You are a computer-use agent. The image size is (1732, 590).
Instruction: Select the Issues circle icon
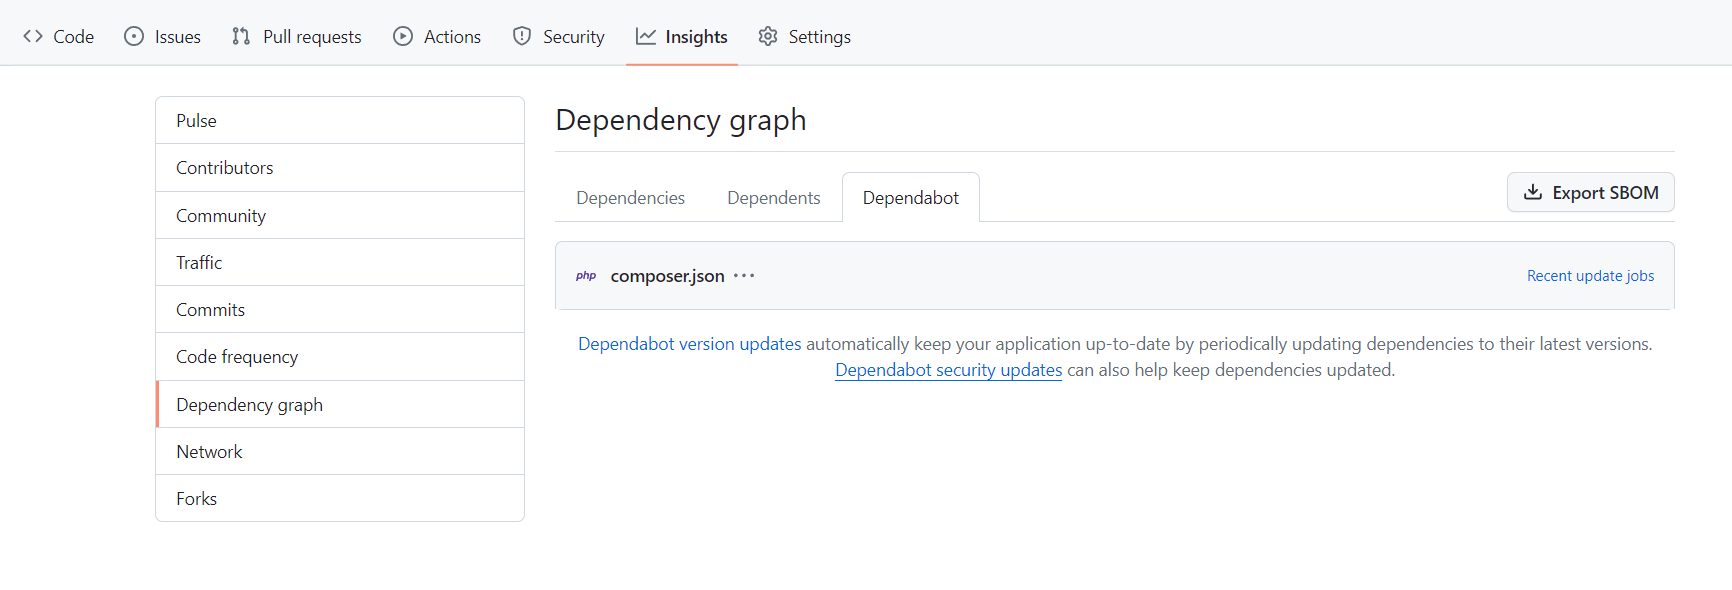pyautogui.click(x=131, y=35)
